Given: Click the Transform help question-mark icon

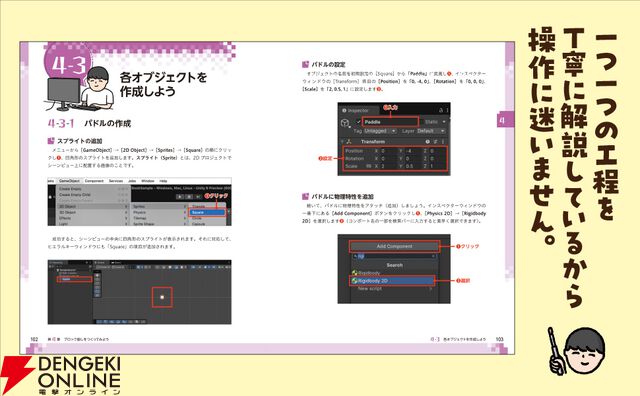Looking at the screenshot, I should click(428, 142).
